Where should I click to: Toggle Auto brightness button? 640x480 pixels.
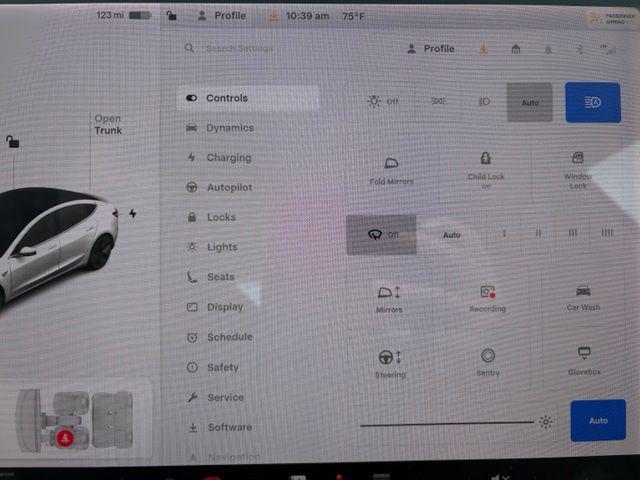click(598, 420)
